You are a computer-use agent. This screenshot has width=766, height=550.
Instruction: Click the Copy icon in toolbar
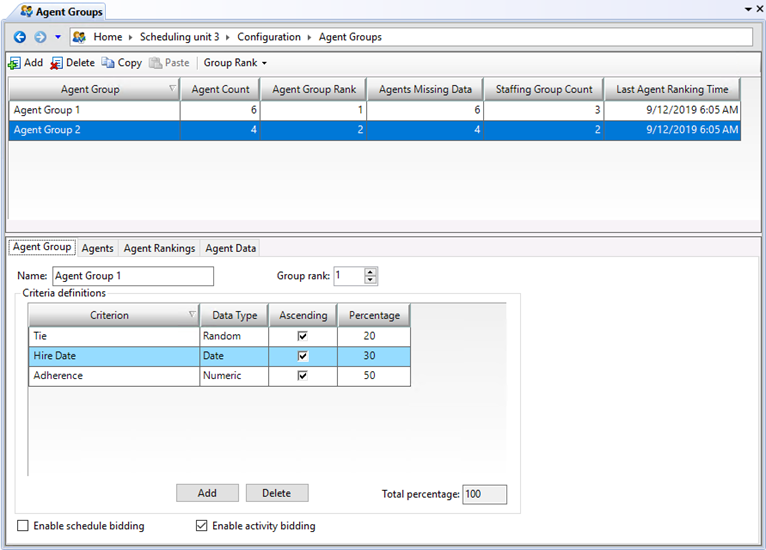pyautogui.click(x=108, y=63)
